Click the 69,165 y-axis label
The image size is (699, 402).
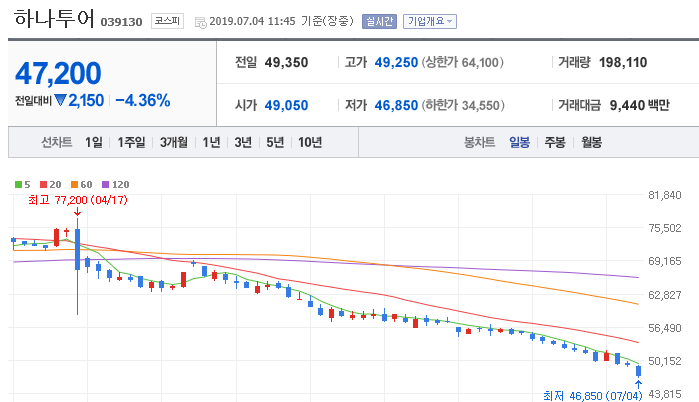pos(665,261)
